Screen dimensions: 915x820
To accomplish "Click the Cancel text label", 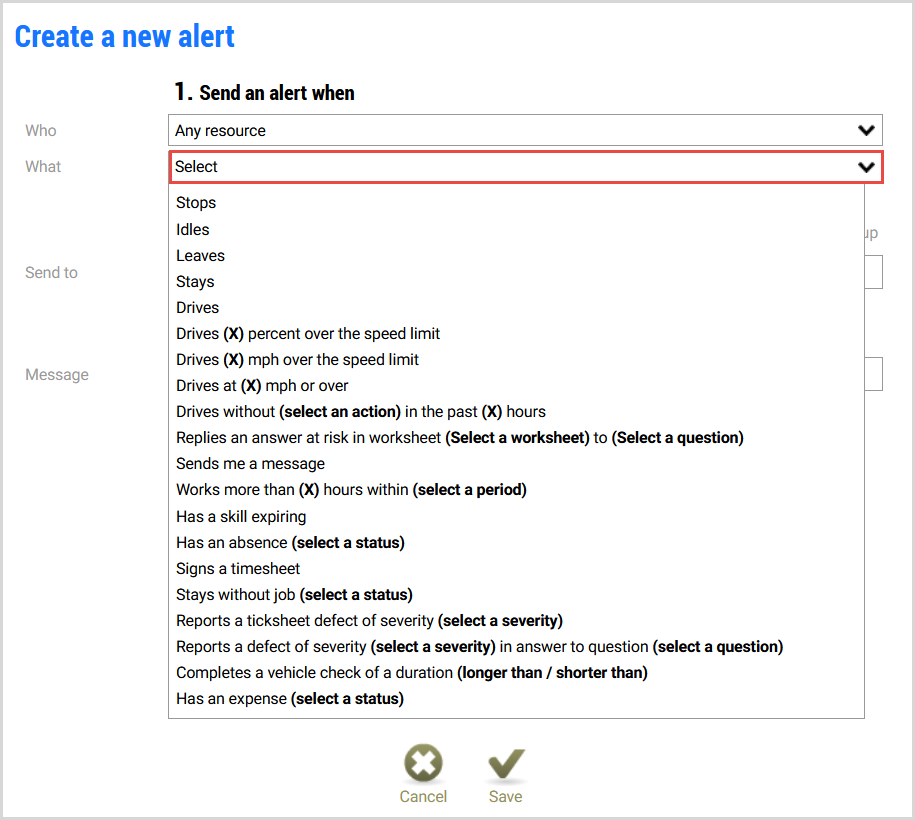I will coord(423,797).
